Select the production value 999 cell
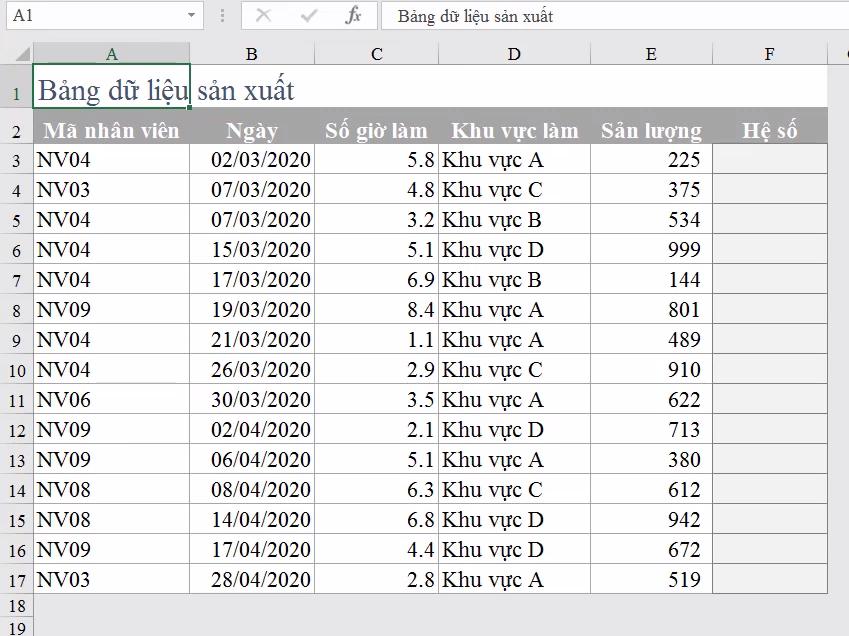This screenshot has width=849, height=636. coord(652,250)
